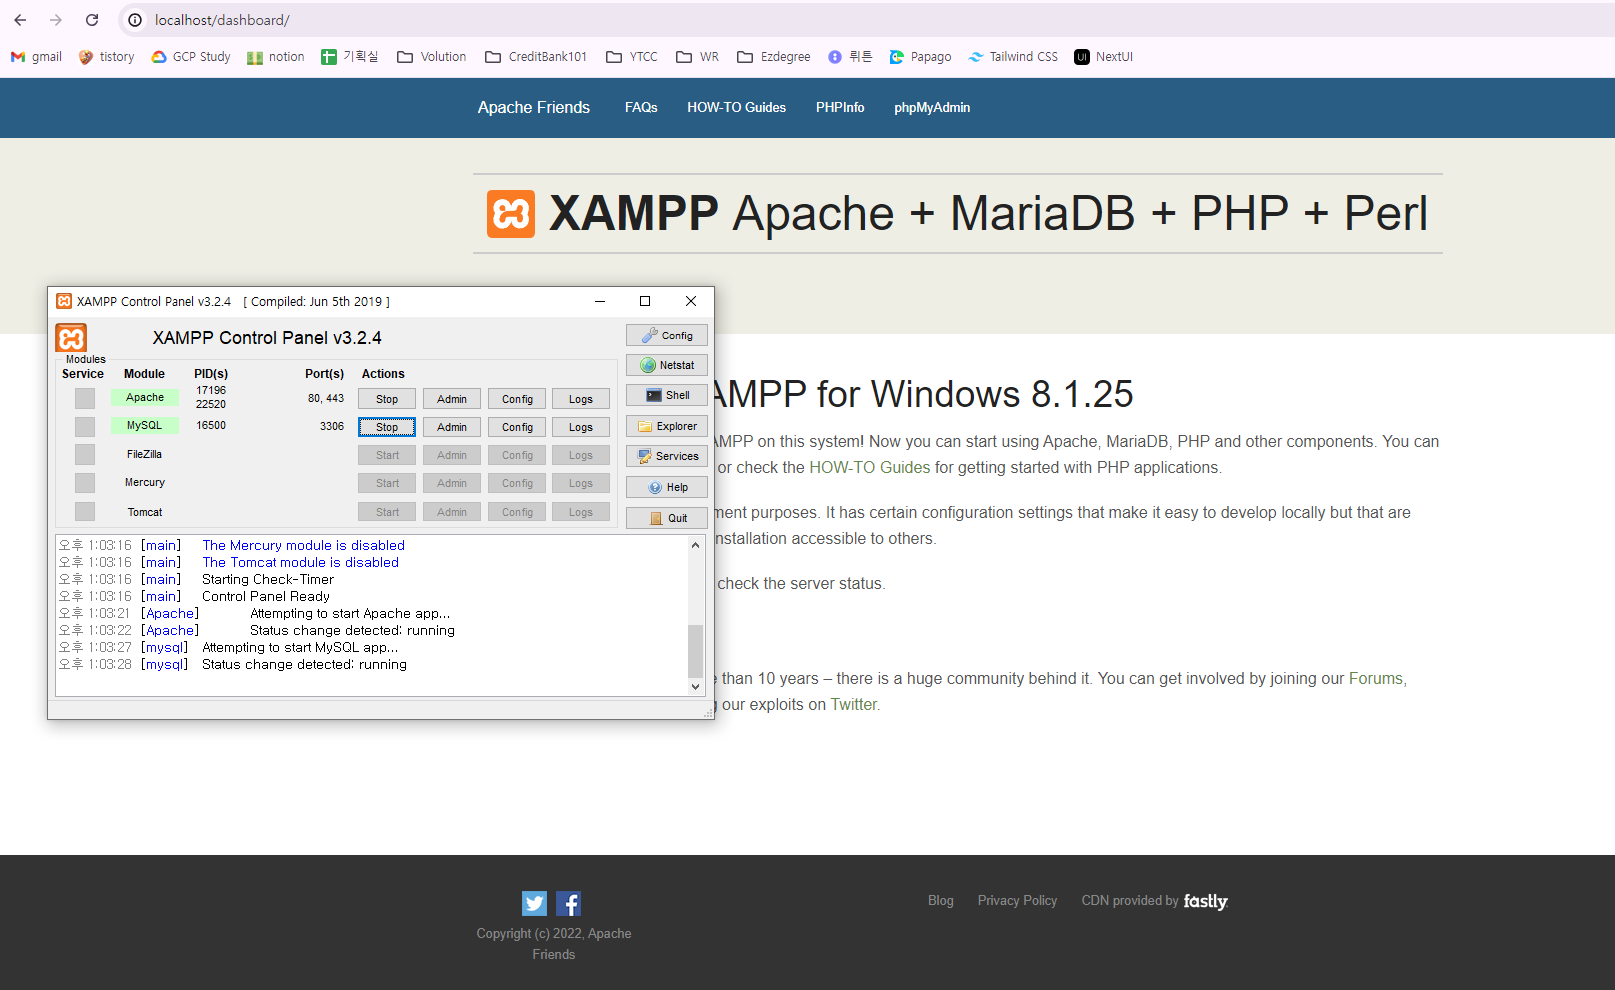Open the GCP Study bookmark
The height and width of the screenshot is (990, 1615).
point(191,57)
